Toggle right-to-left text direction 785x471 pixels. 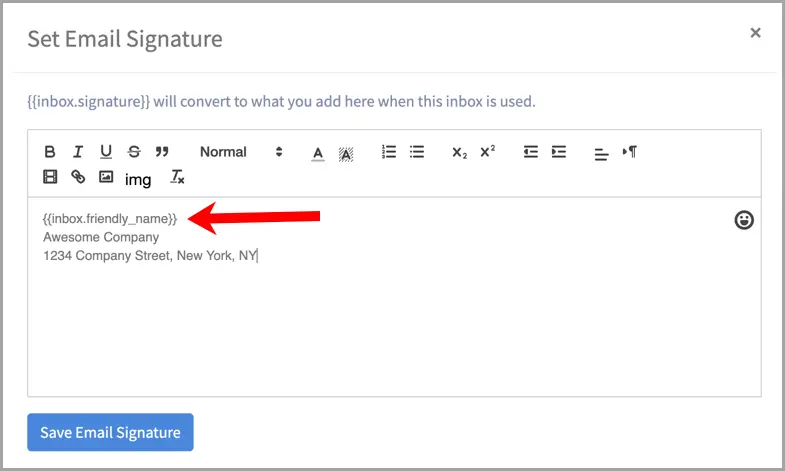coord(630,152)
